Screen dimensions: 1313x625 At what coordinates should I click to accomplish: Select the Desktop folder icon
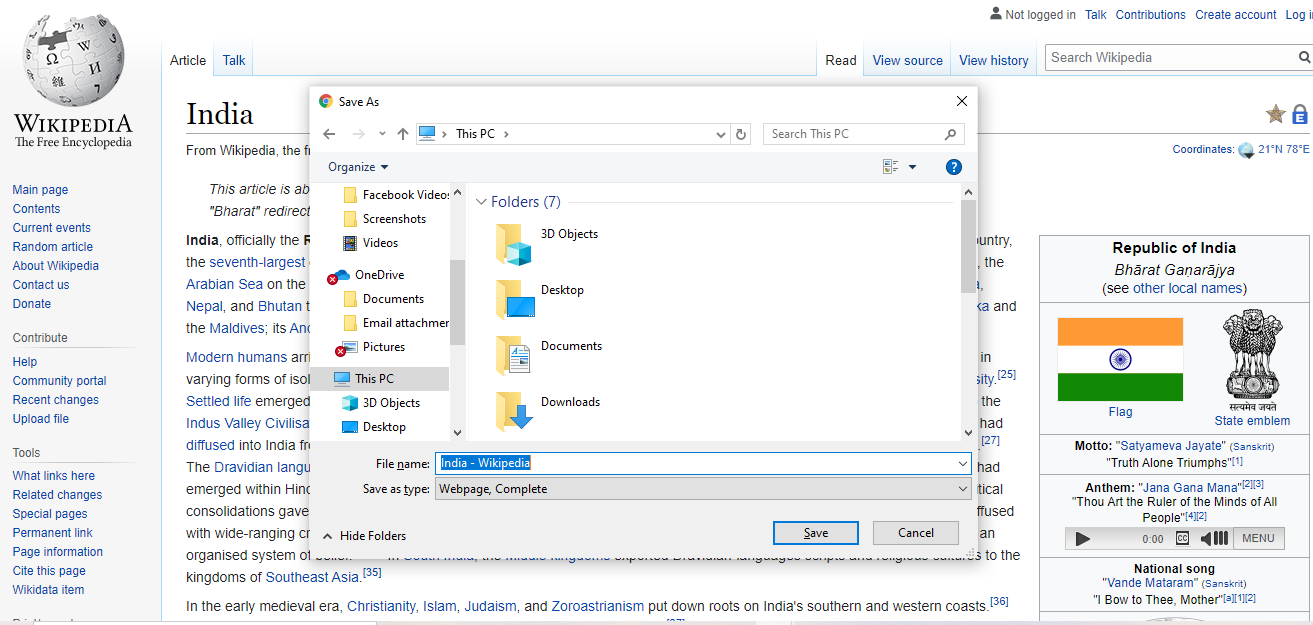click(x=514, y=300)
